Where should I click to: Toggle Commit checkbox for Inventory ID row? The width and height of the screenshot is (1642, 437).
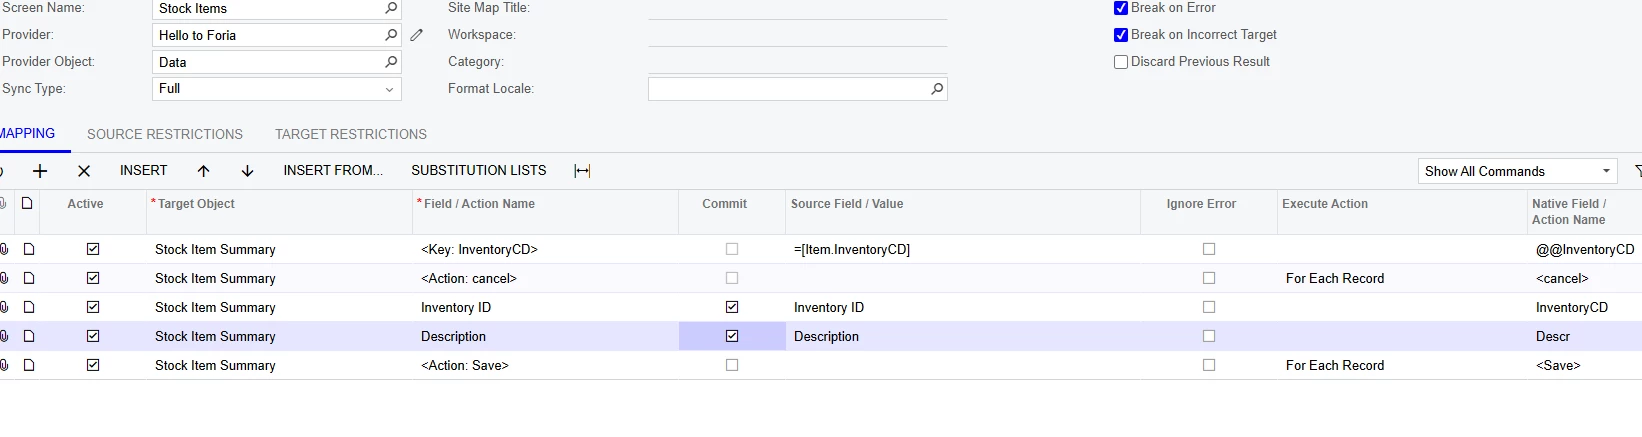(x=732, y=307)
